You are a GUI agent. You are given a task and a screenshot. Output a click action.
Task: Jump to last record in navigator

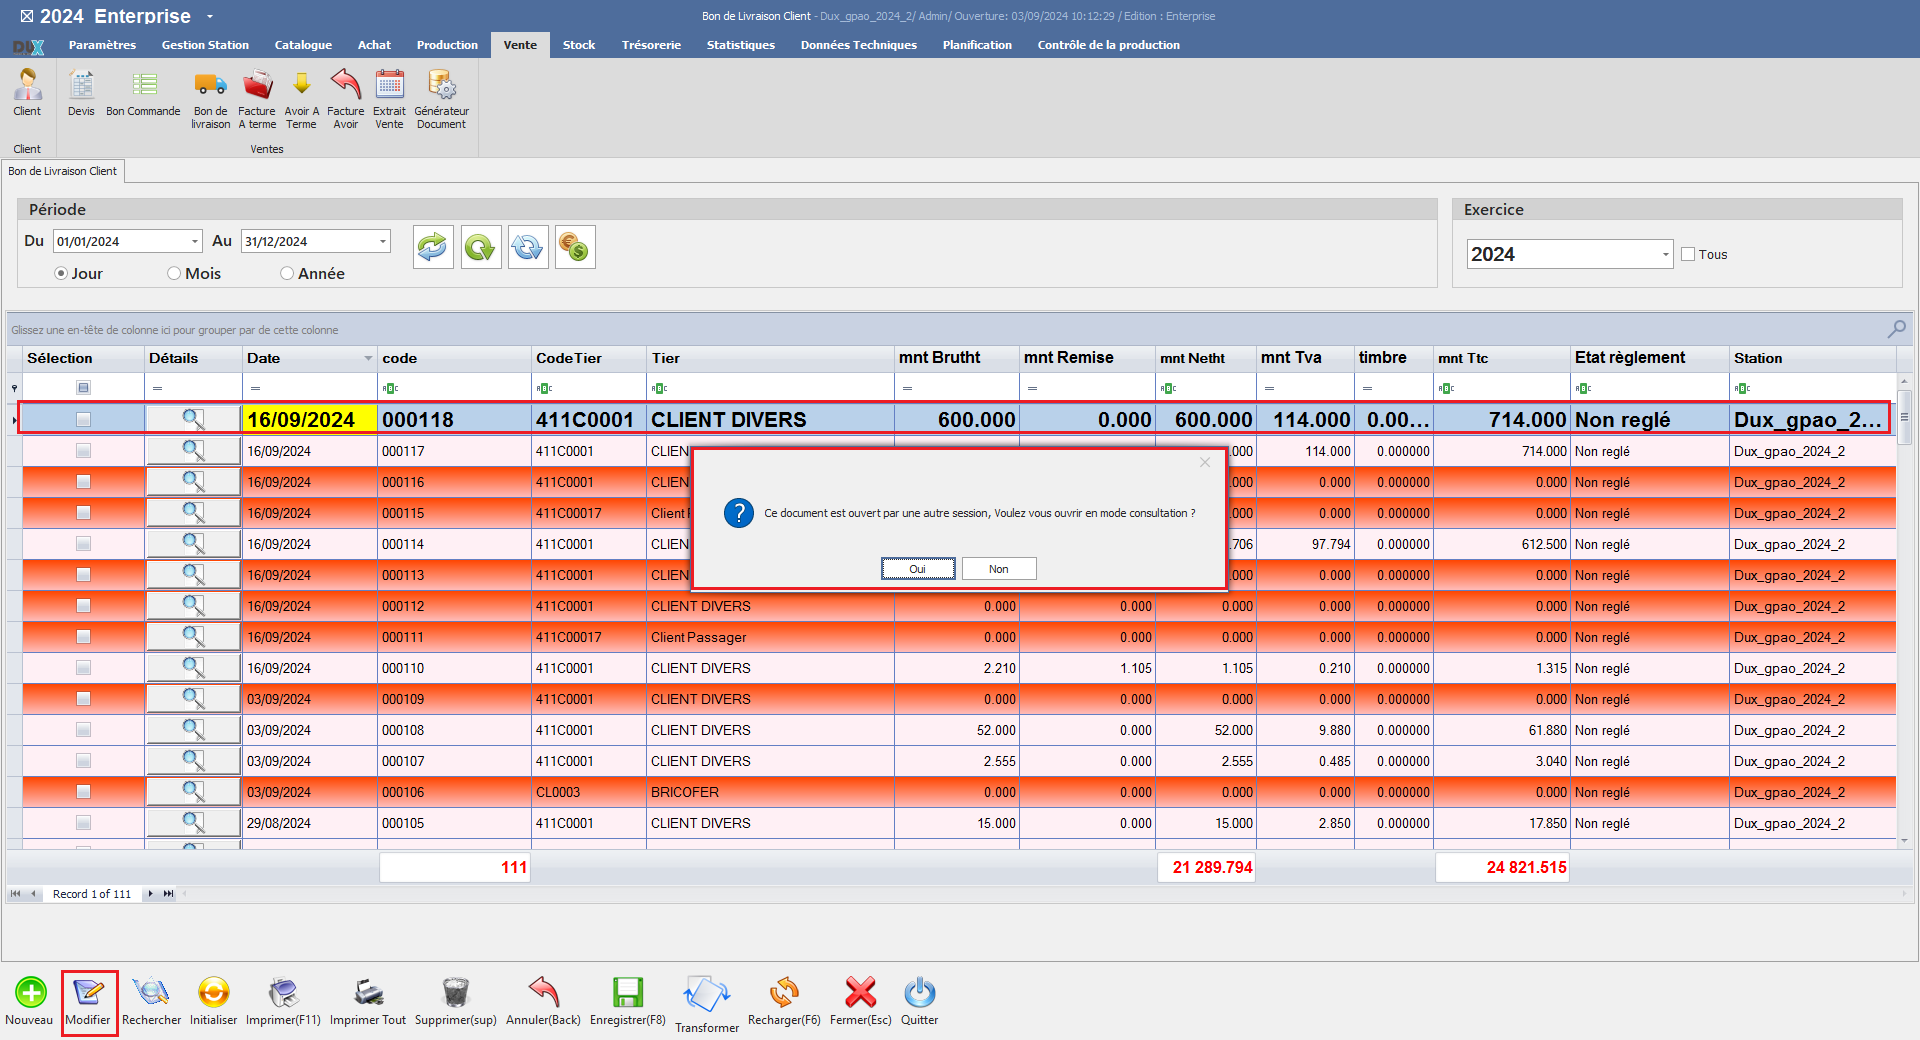[x=168, y=894]
